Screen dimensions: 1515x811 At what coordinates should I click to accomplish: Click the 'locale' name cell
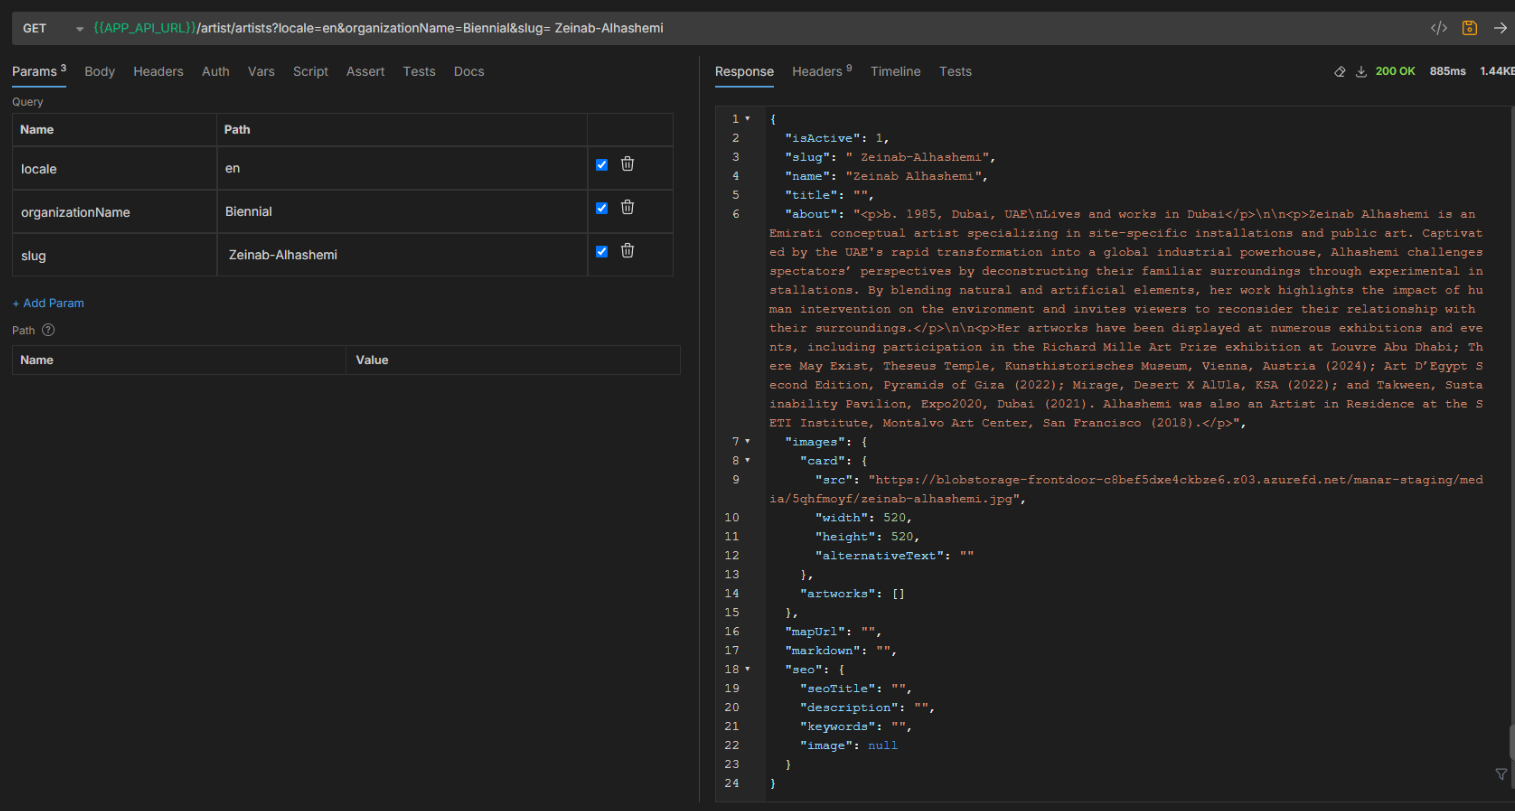point(114,169)
